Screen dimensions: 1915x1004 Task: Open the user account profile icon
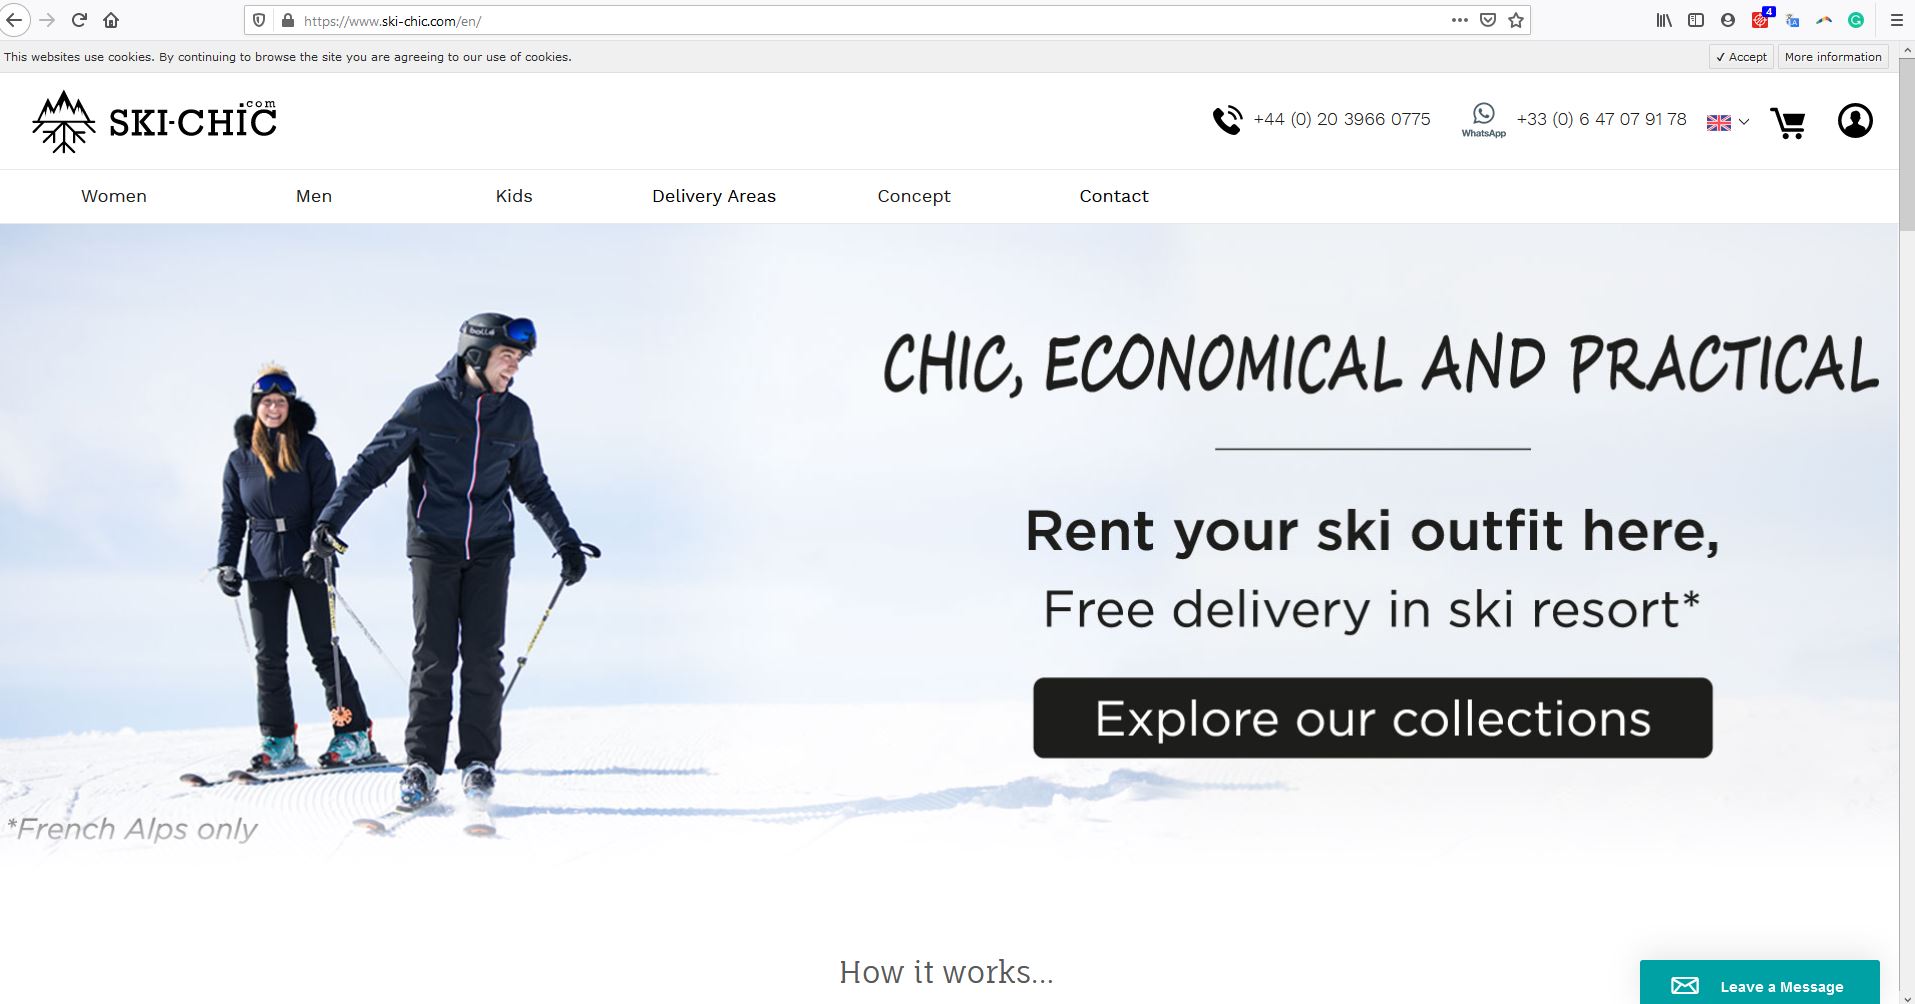click(1855, 121)
